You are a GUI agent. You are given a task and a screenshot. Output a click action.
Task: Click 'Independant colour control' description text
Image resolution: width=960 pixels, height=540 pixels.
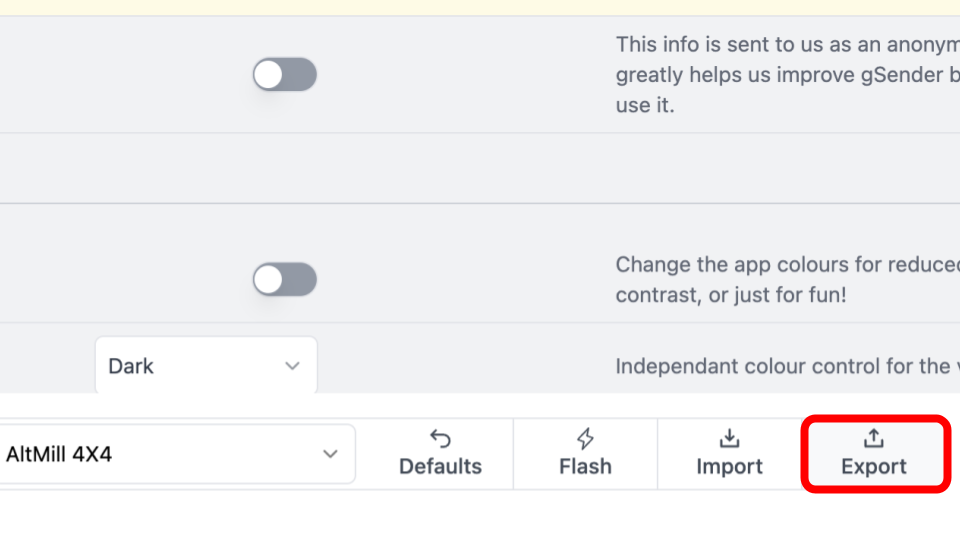(x=782, y=366)
